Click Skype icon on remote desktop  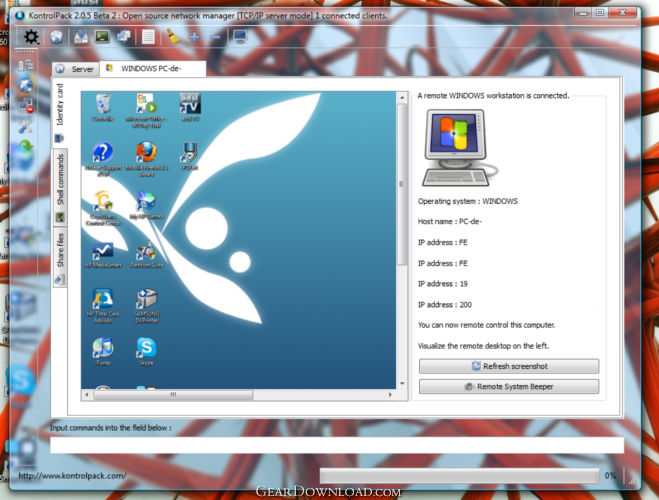(146, 351)
